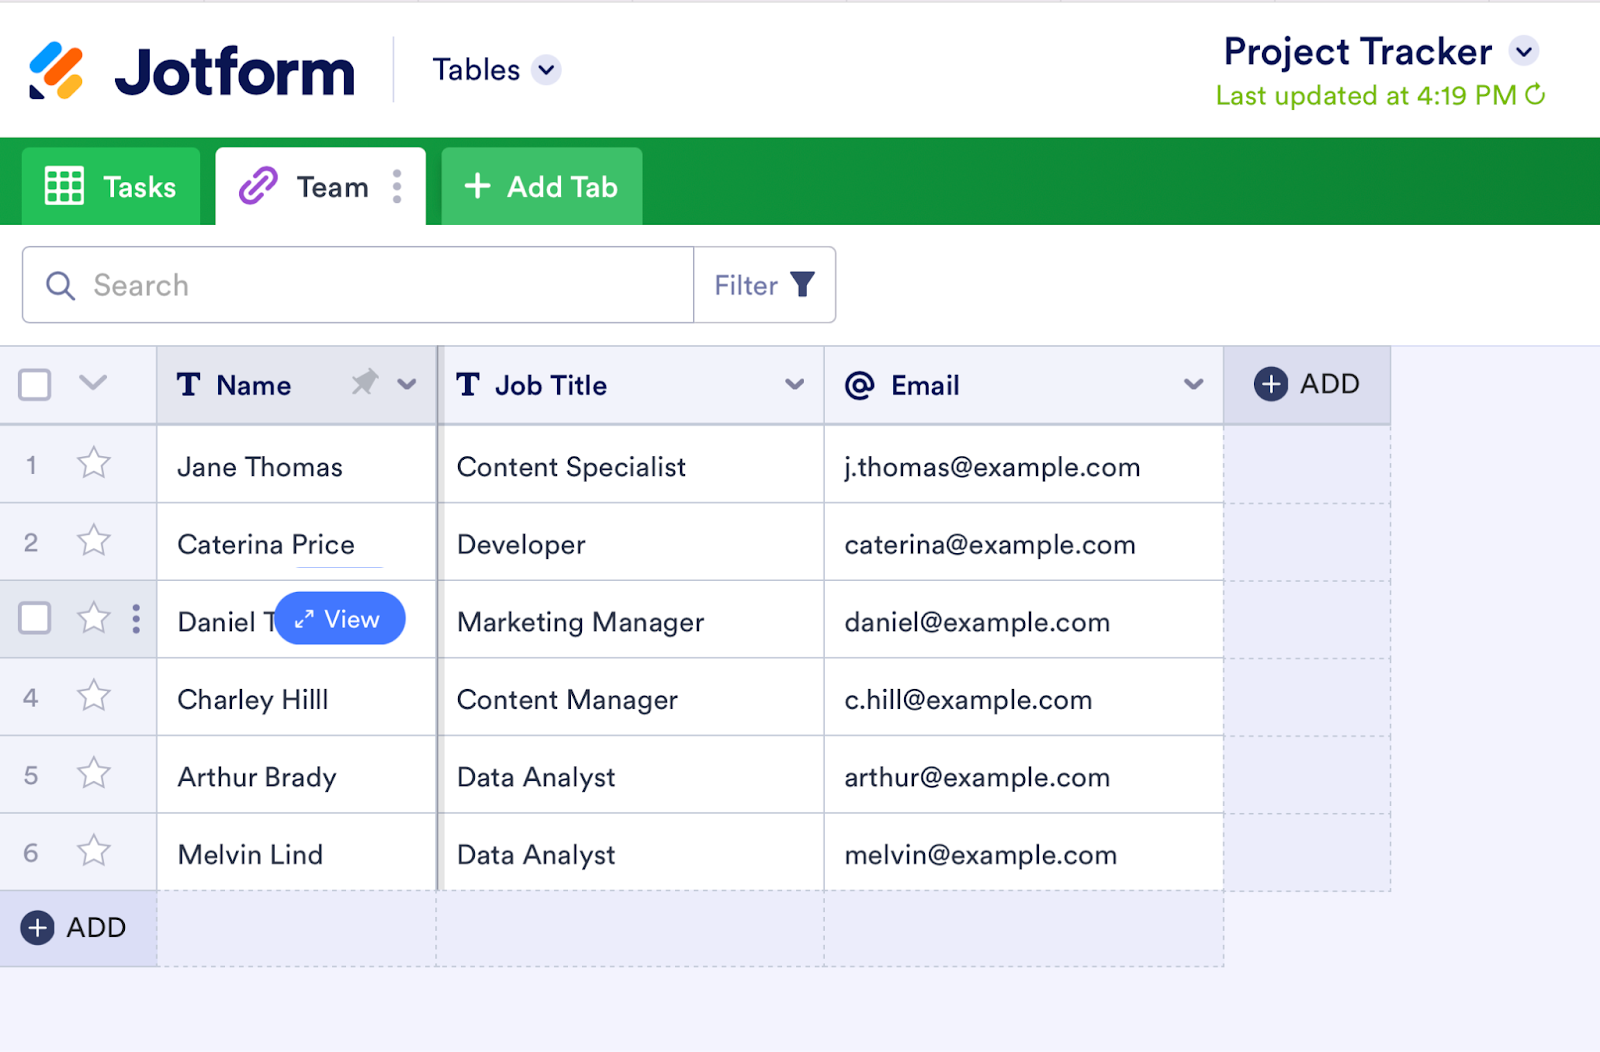Viewport: 1600px width, 1052px height.
Task: Open Project Tracker title dropdown
Action: tap(1524, 51)
